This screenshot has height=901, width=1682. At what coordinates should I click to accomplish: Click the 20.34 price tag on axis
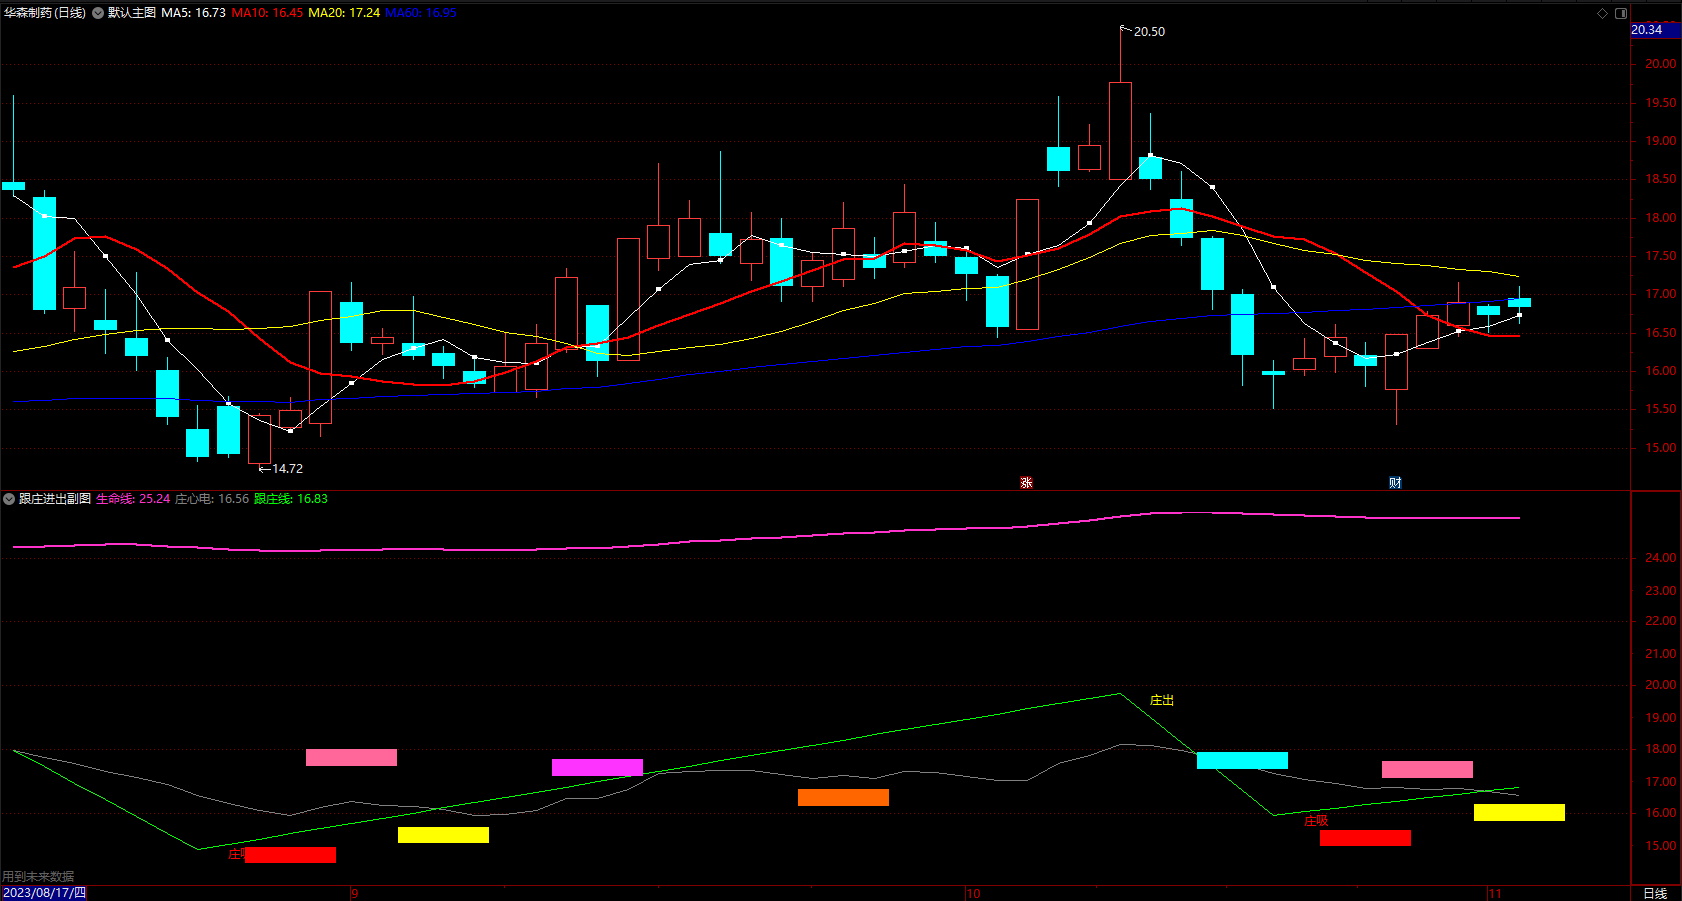tap(1655, 30)
